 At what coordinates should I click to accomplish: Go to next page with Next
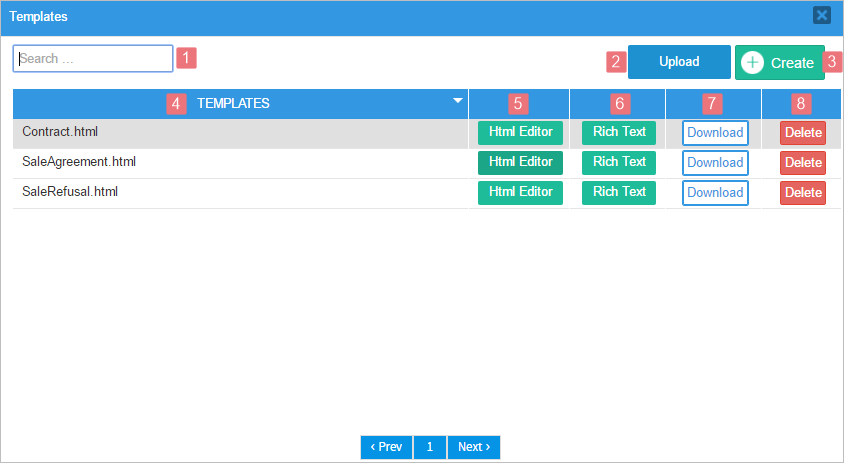474,447
